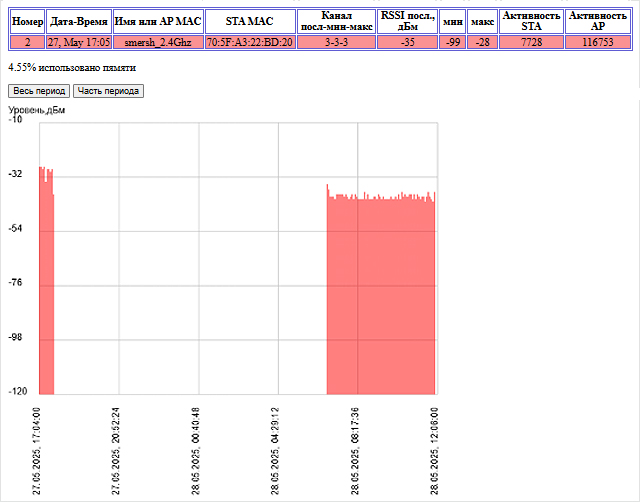Select the "Дата-Время" column header

pos(79,21)
